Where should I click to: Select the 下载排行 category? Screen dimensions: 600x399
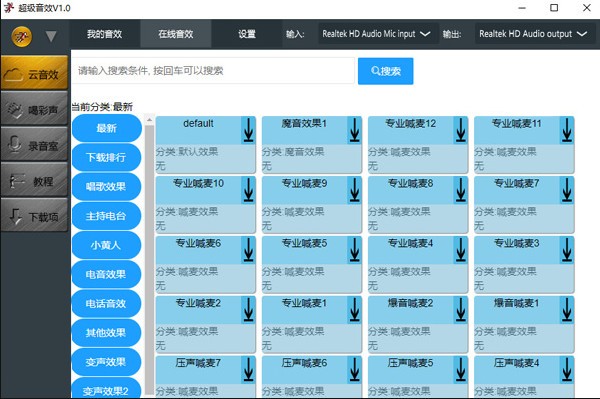106,157
